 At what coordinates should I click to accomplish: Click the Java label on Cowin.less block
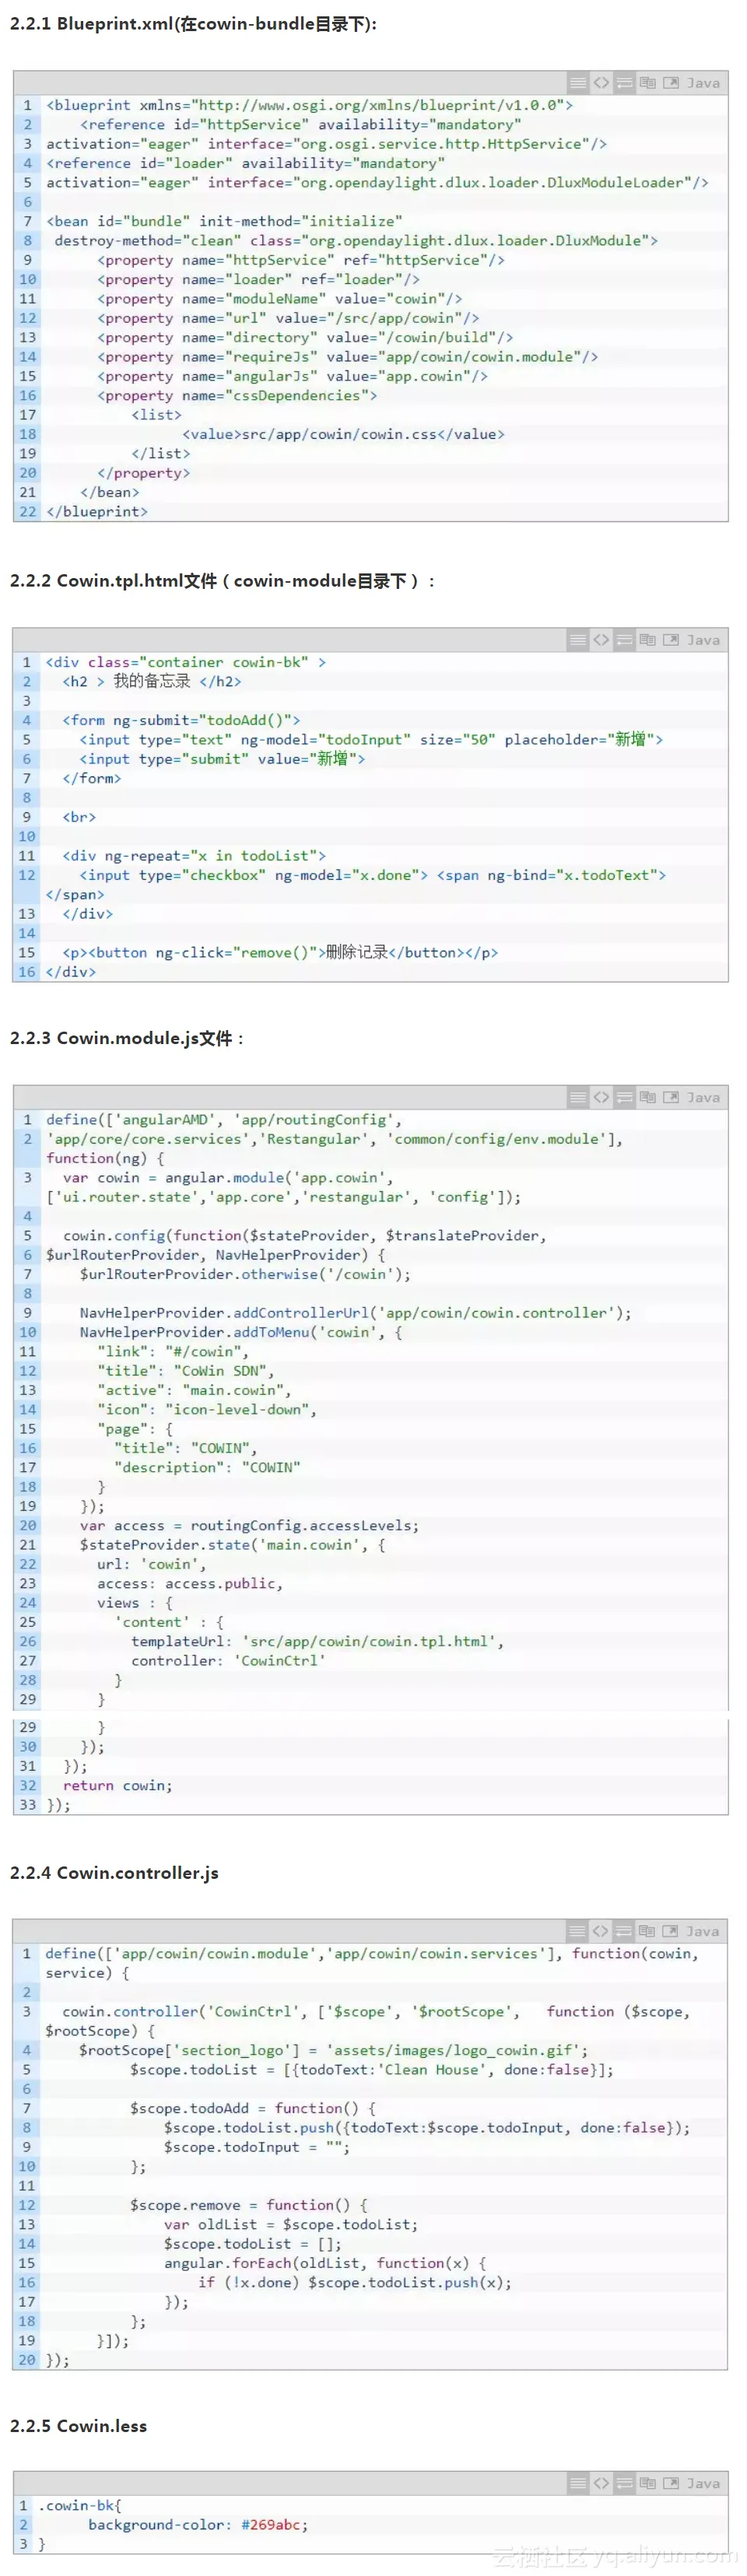click(703, 2483)
